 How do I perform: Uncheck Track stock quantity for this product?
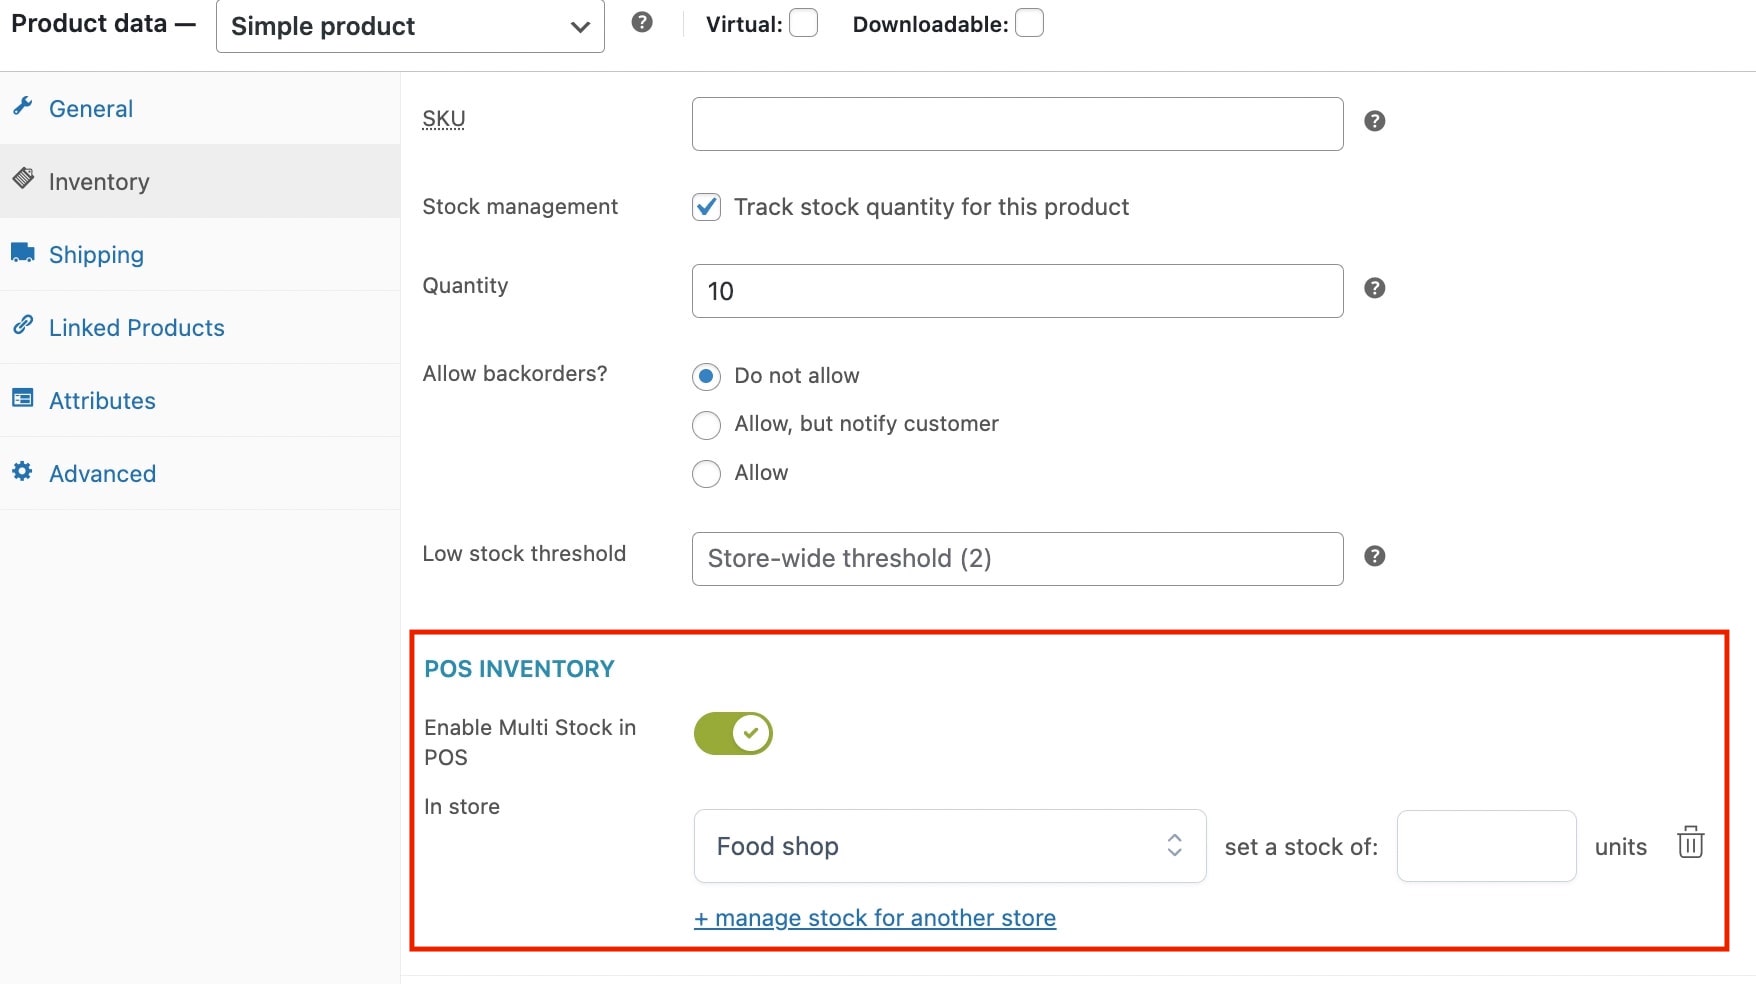706,207
